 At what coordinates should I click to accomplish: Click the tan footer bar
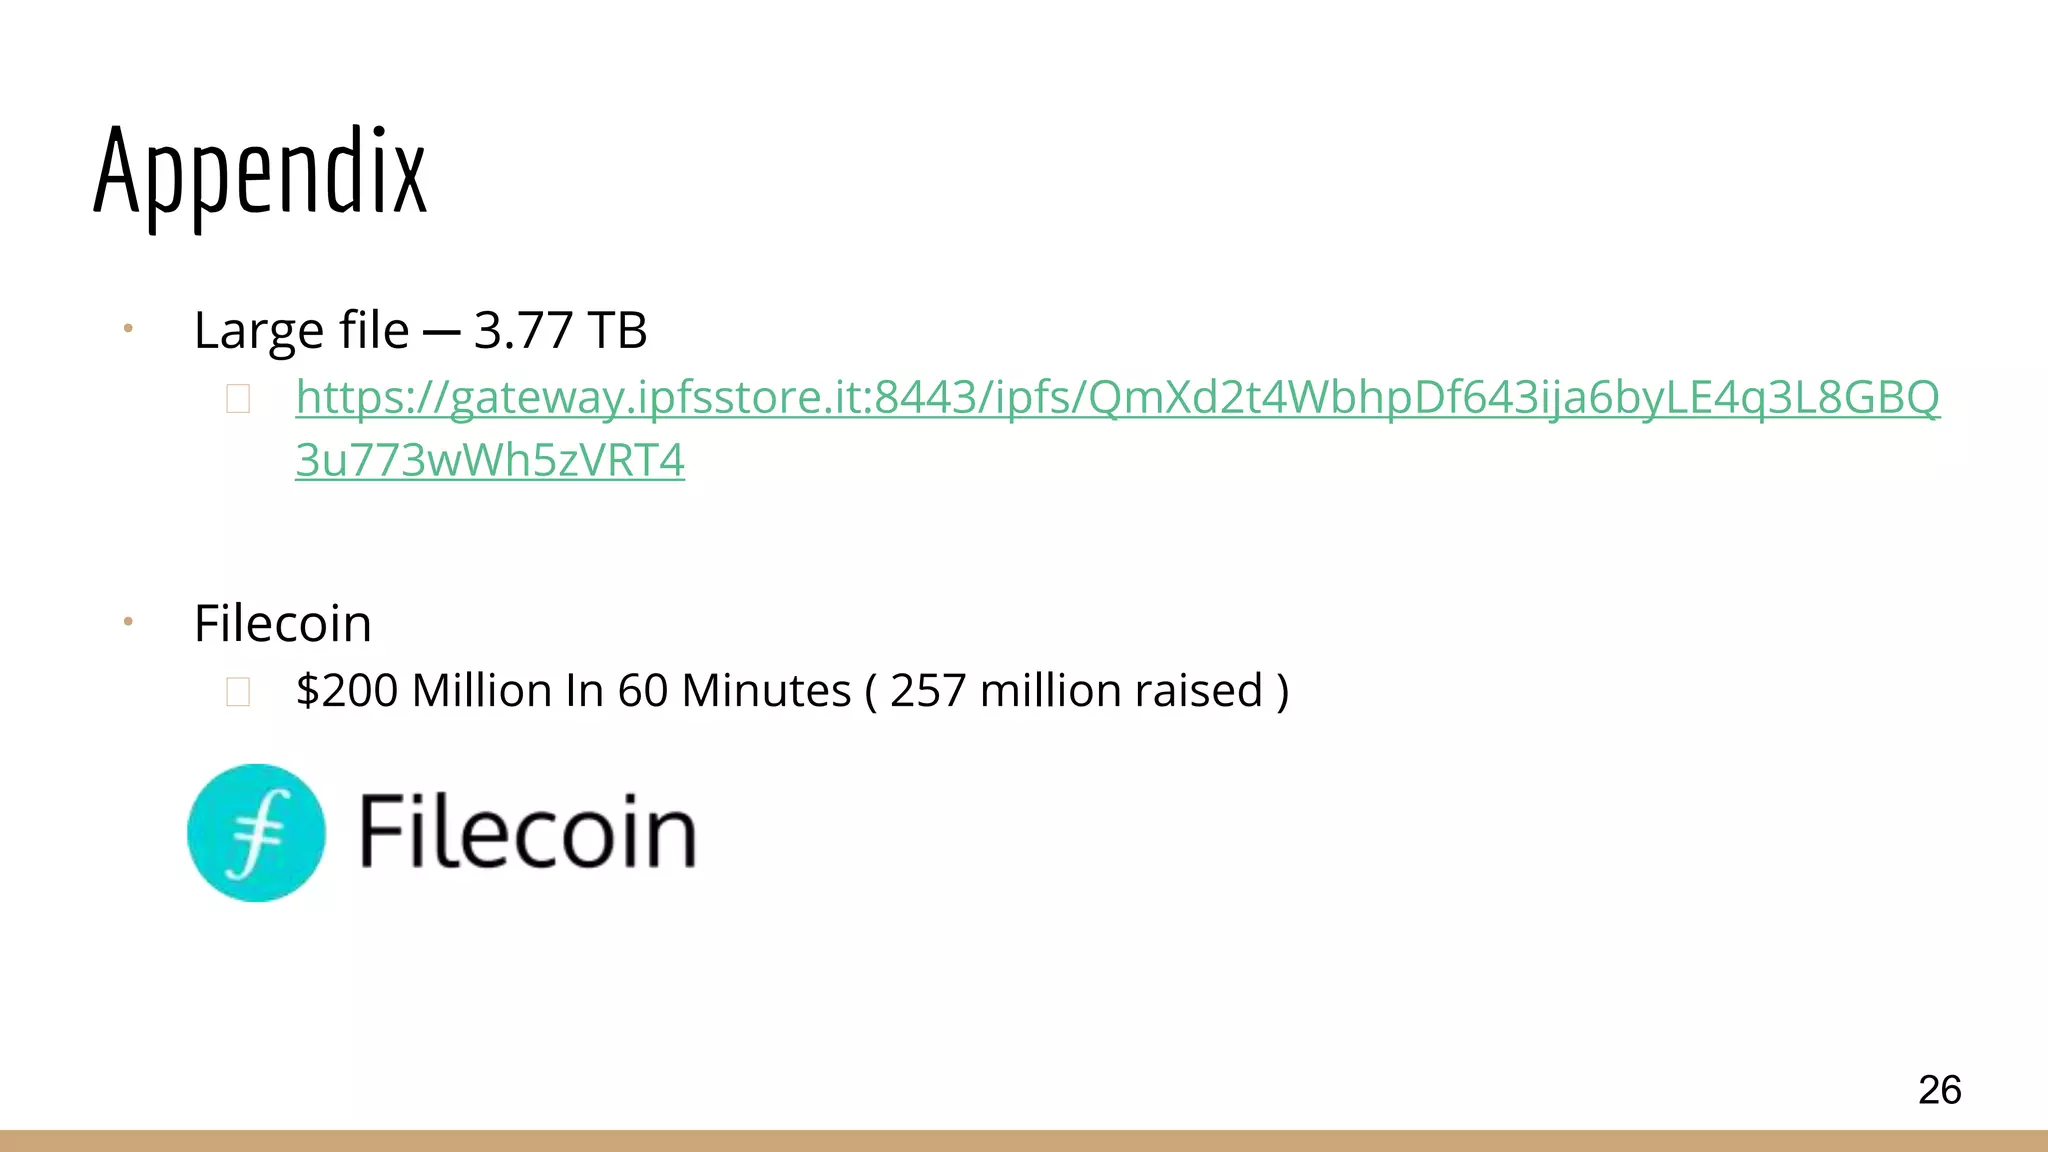pos(1024,1141)
